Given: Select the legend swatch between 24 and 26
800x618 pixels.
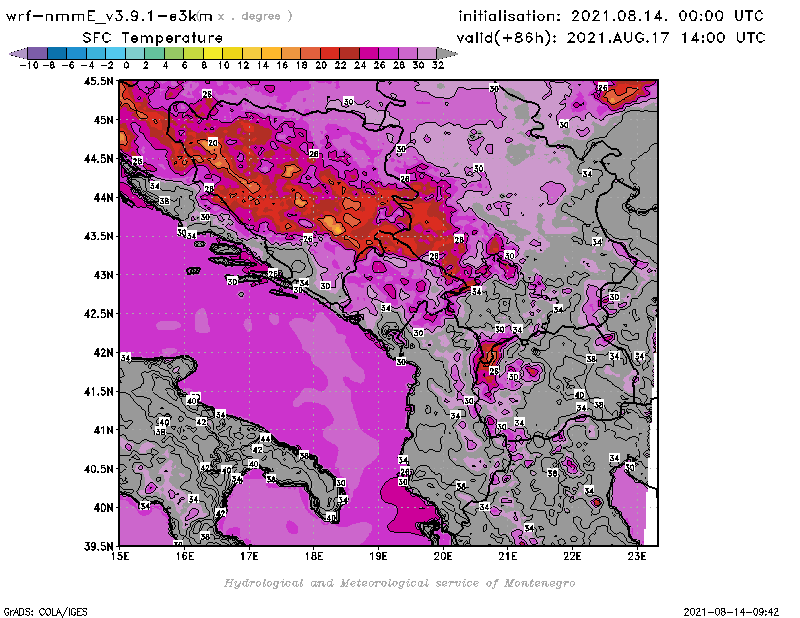Looking at the screenshot, I should (x=369, y=53).
